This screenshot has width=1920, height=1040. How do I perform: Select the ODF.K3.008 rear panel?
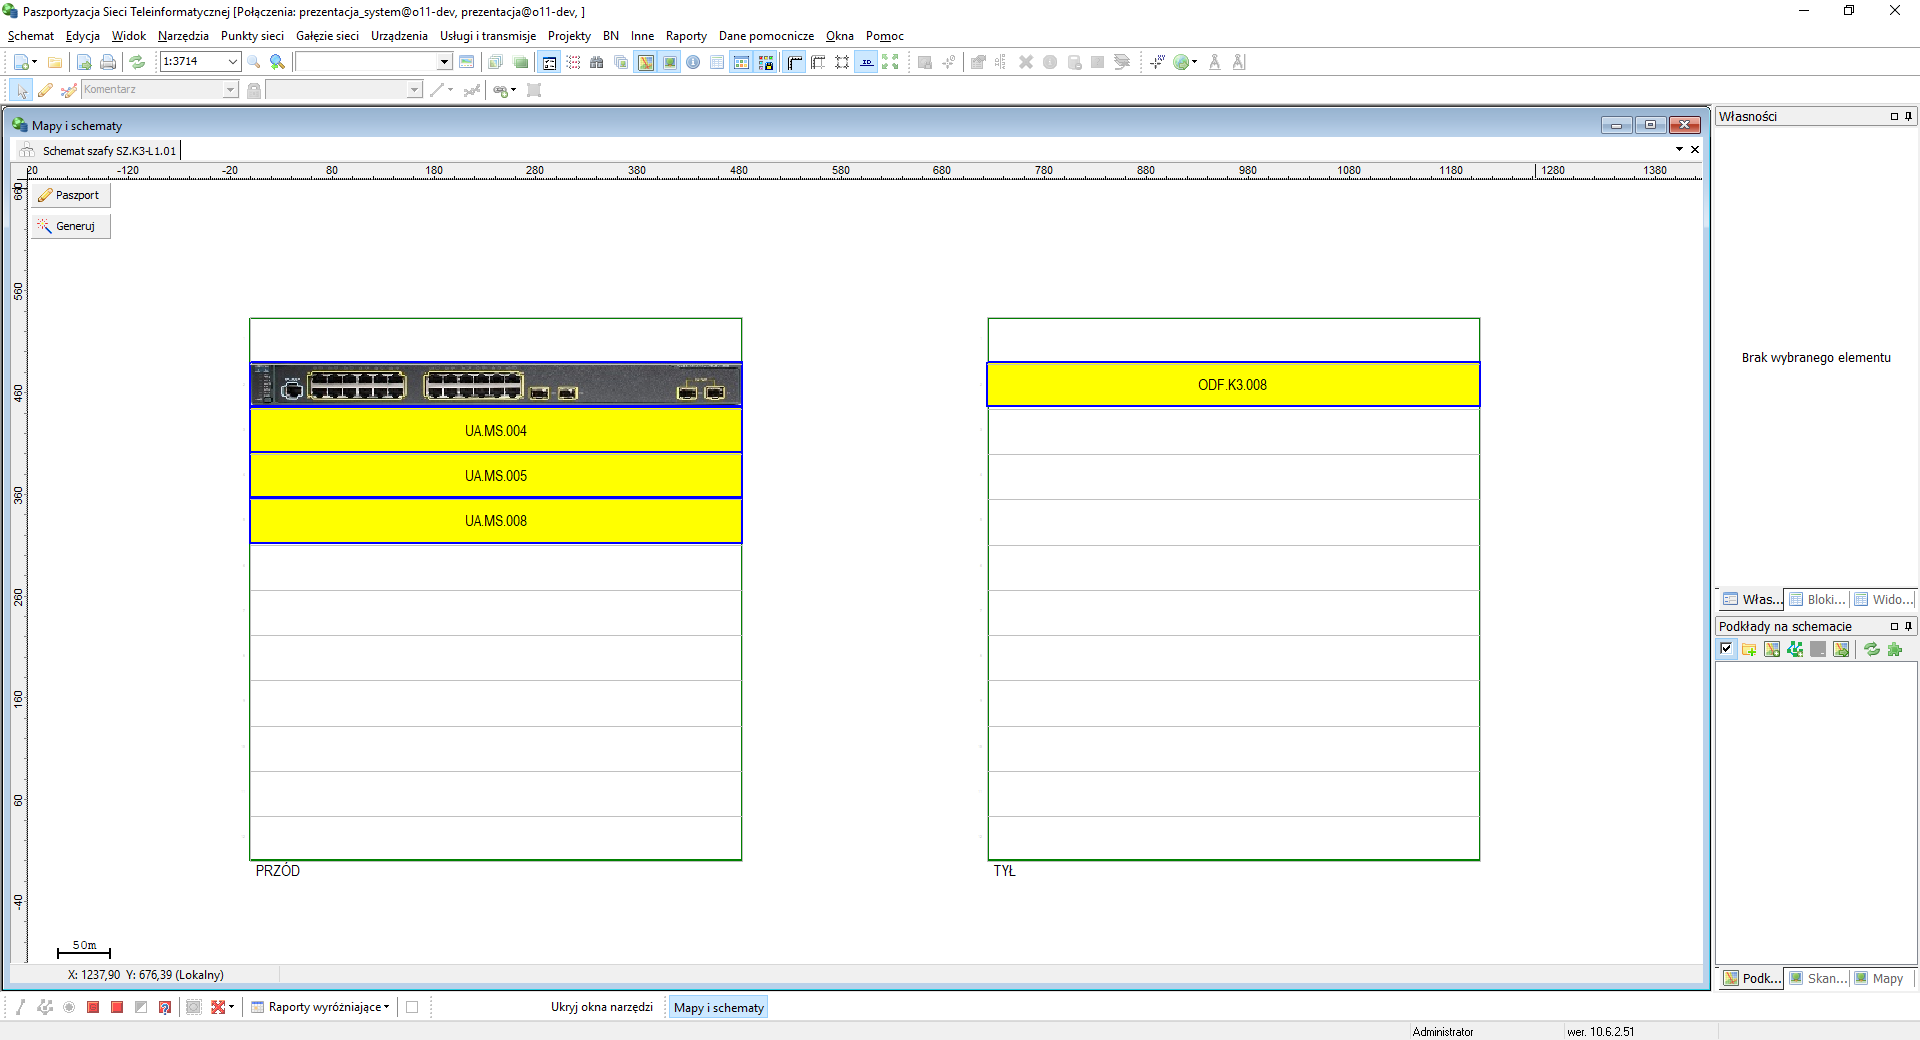1233,385
